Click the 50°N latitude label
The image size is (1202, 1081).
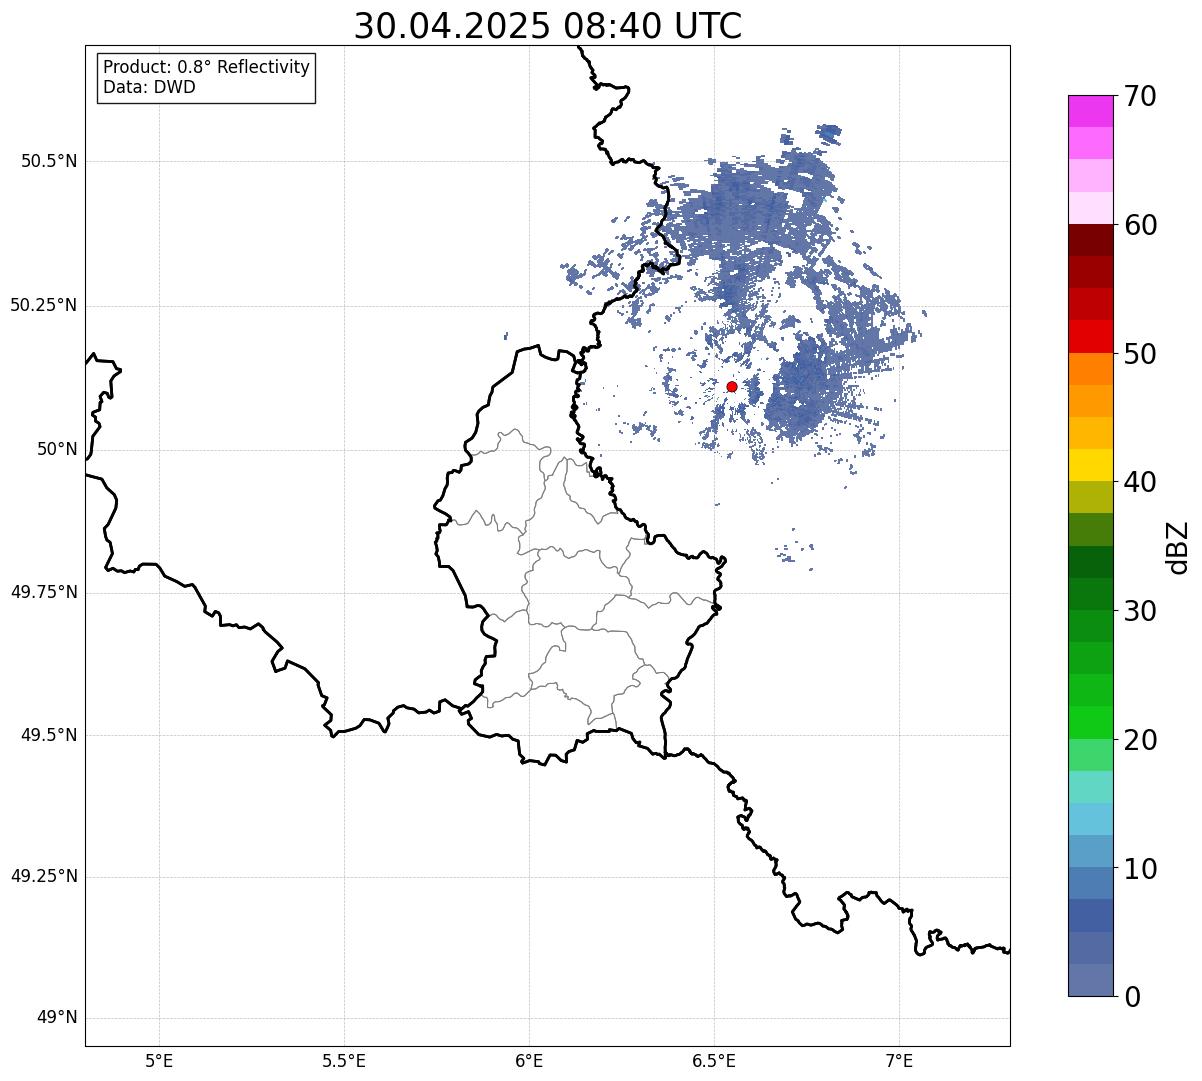[57, 450]
